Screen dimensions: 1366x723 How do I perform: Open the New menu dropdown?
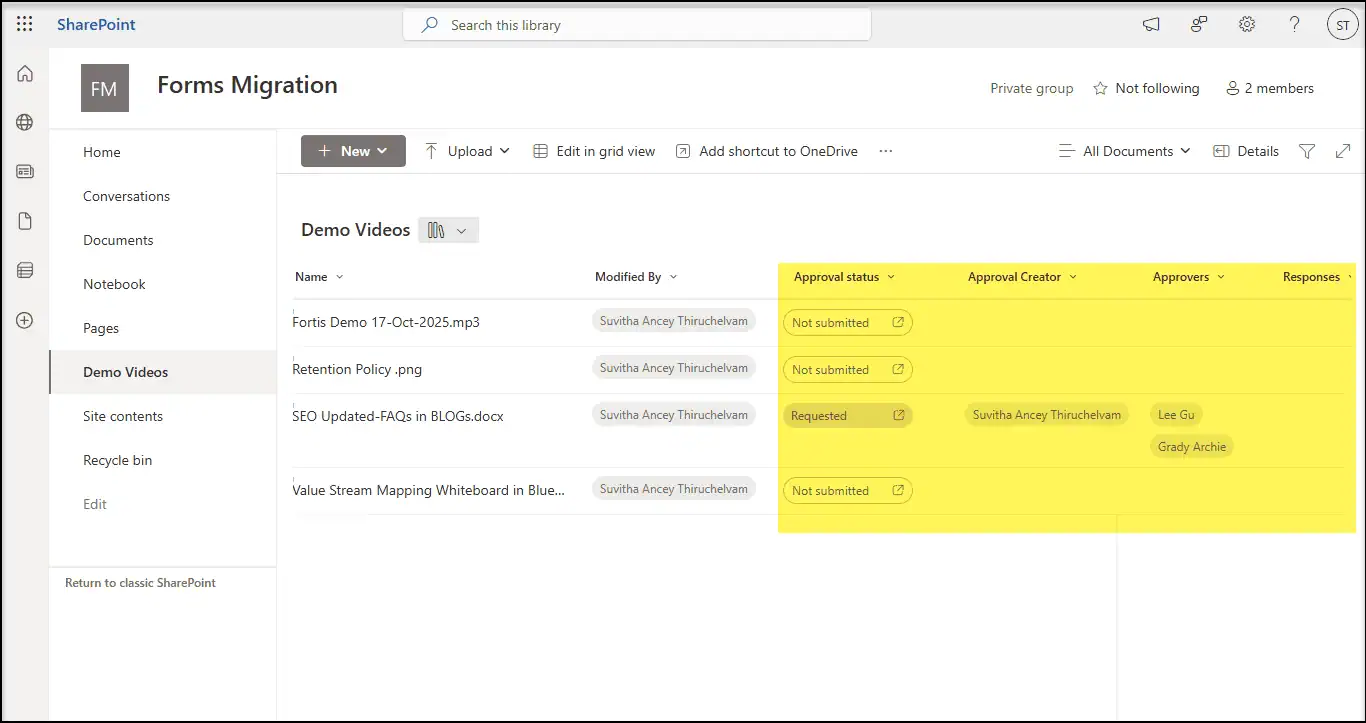[x=353, y=151]
